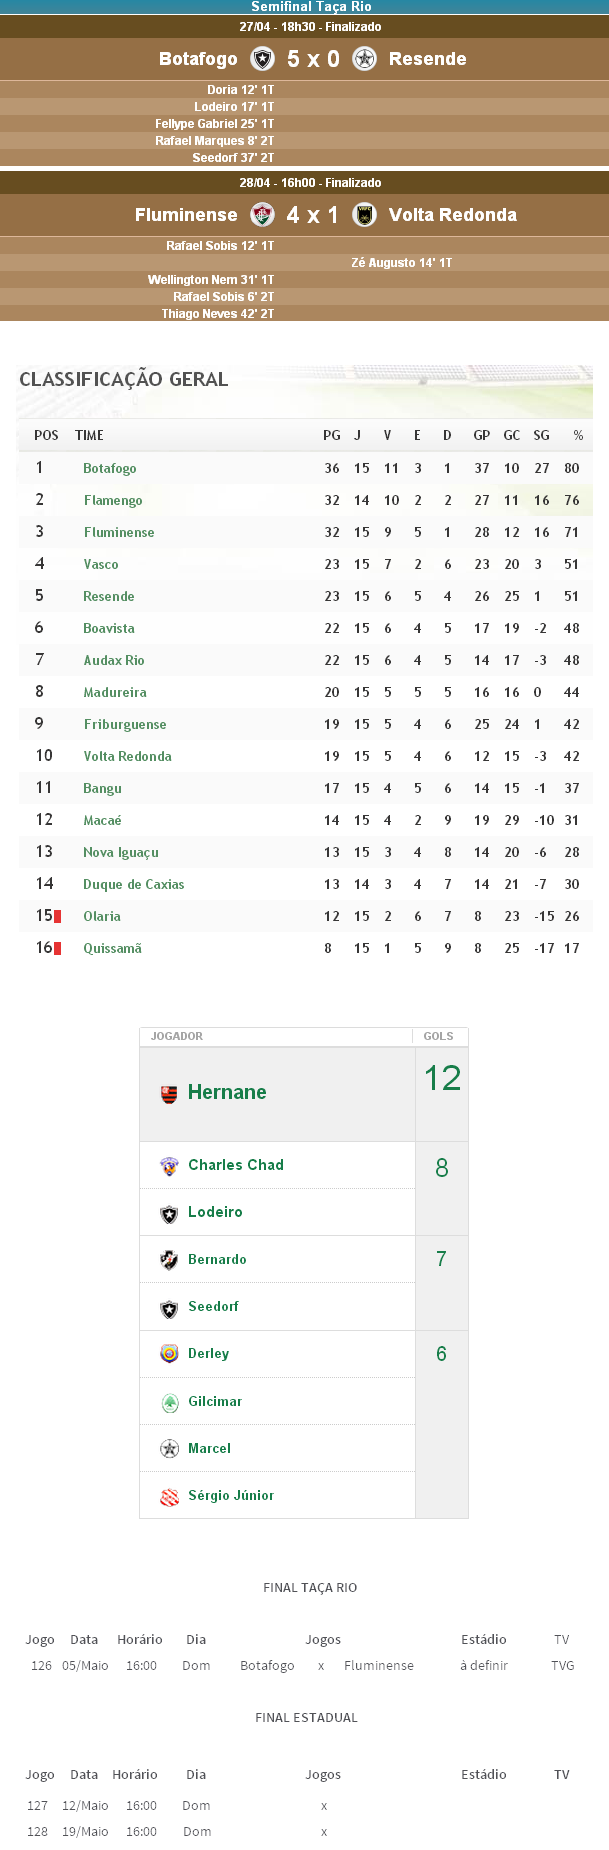Image resolution: width=609 pixels, height=1850 pixels.
Task: Click the club crest next to Derley
Action: click(x=169, y=1354)
